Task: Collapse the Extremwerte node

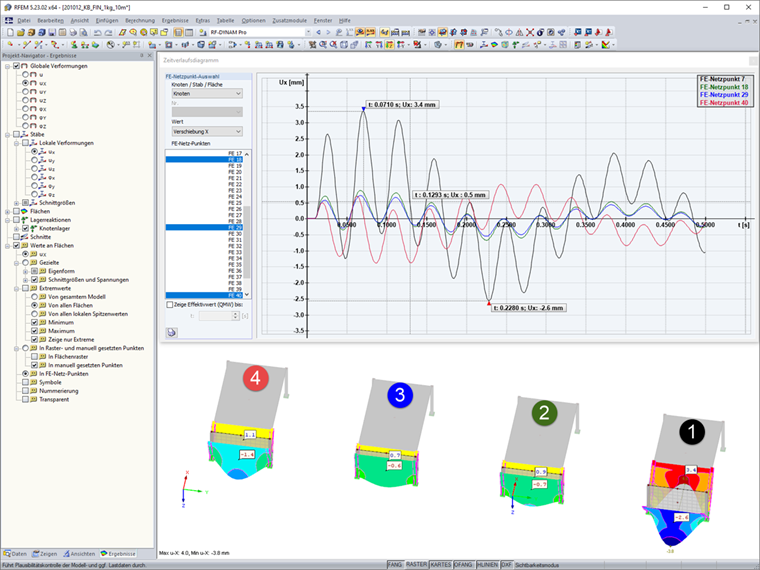Action: click(16, 288)
